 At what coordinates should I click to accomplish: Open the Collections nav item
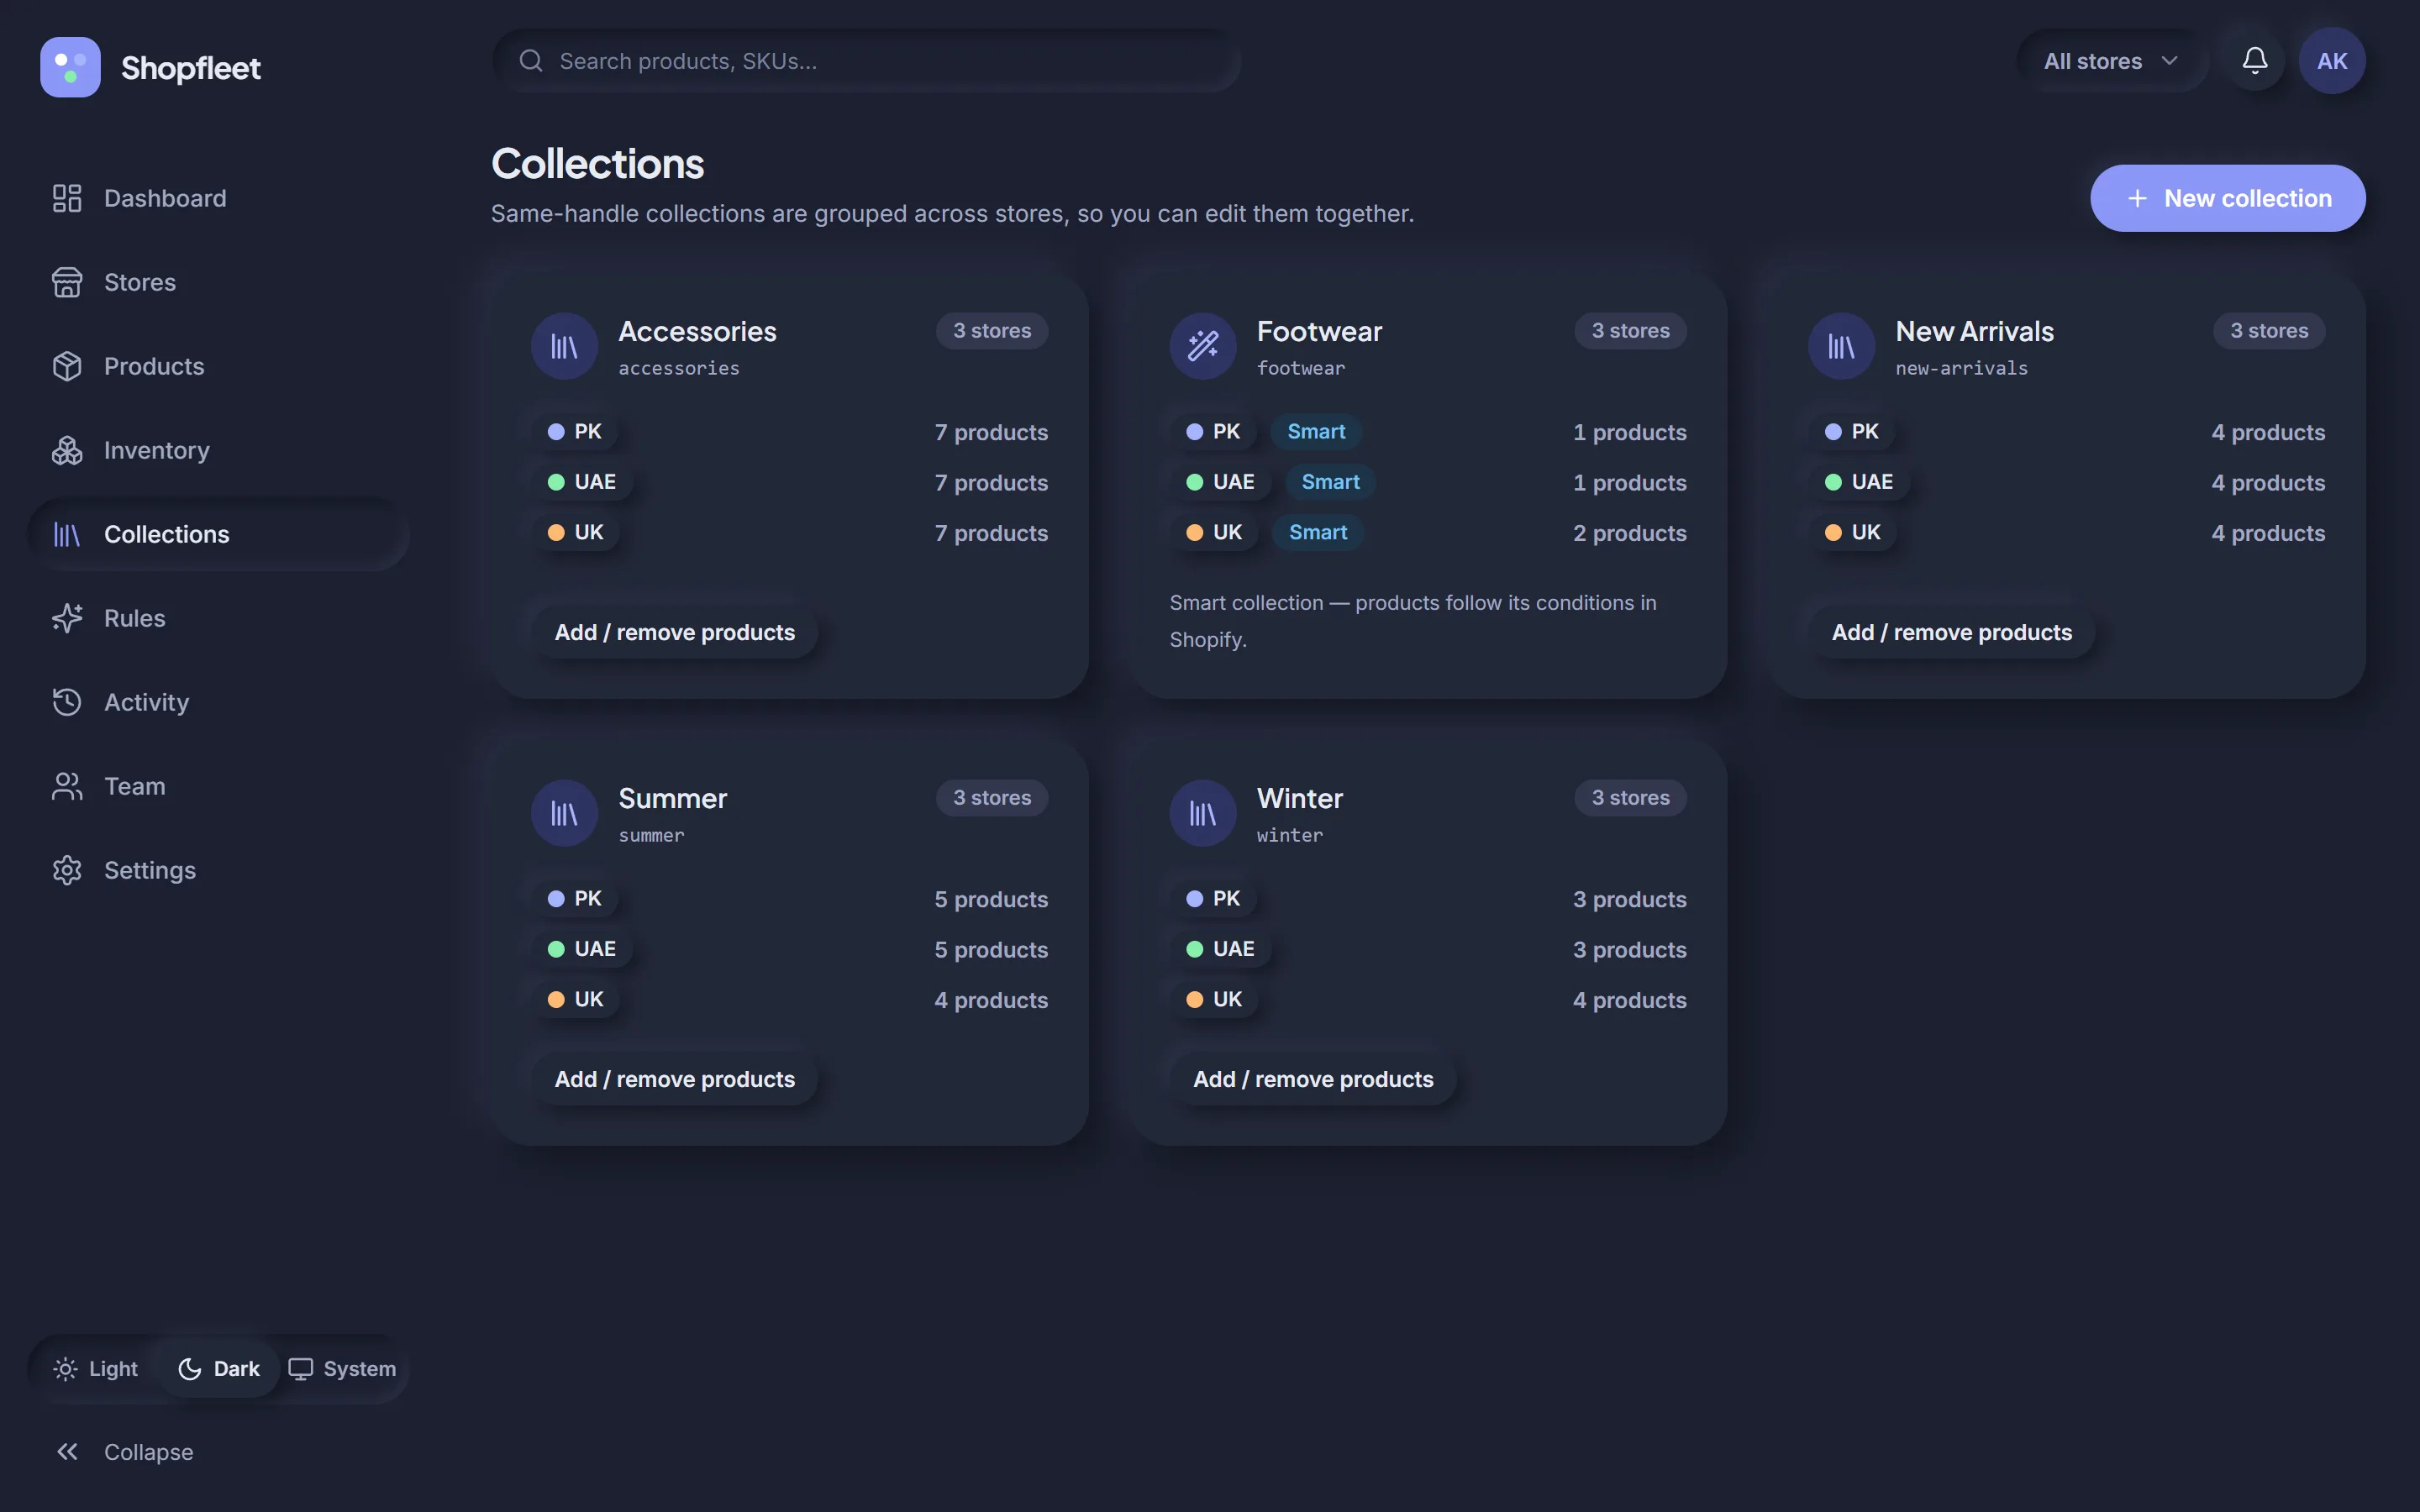coord(216,534)
